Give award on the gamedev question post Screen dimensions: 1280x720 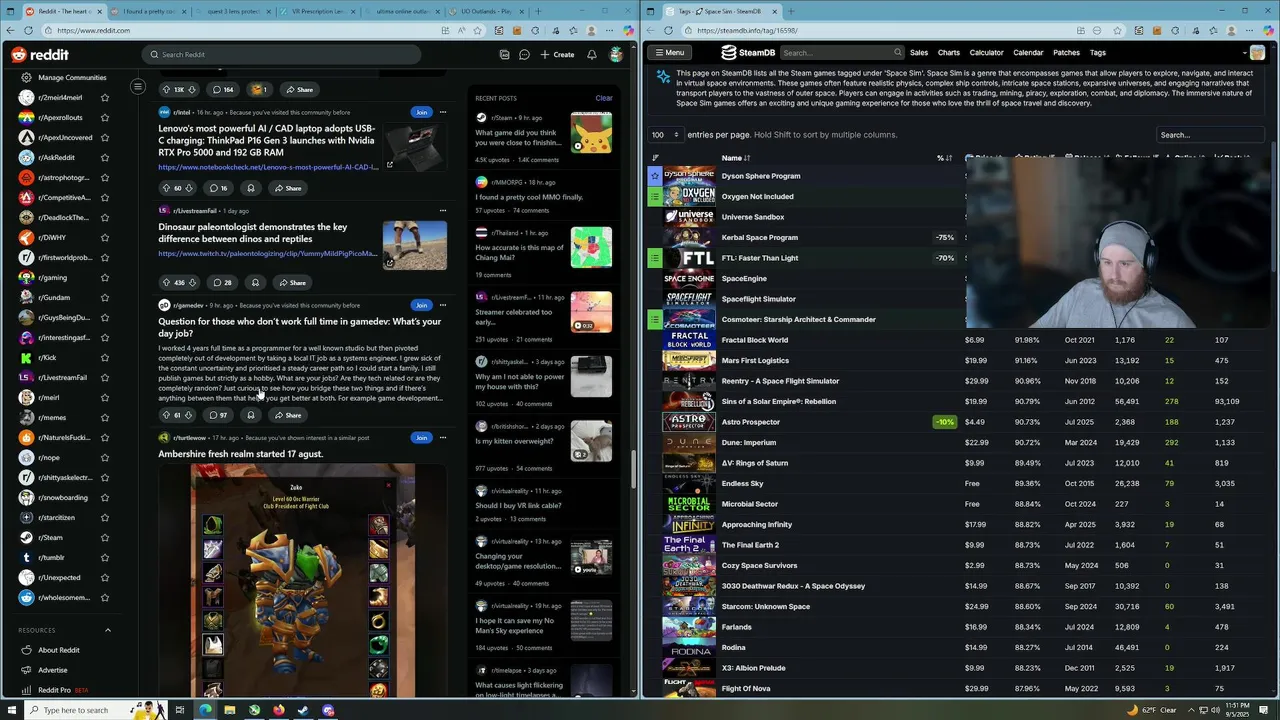pos(251,415)
